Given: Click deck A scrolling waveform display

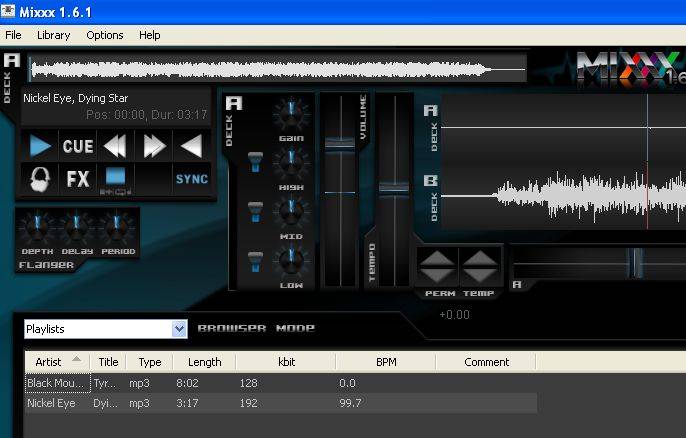Looking at the screenshot, I should click(x=564, y=128).
